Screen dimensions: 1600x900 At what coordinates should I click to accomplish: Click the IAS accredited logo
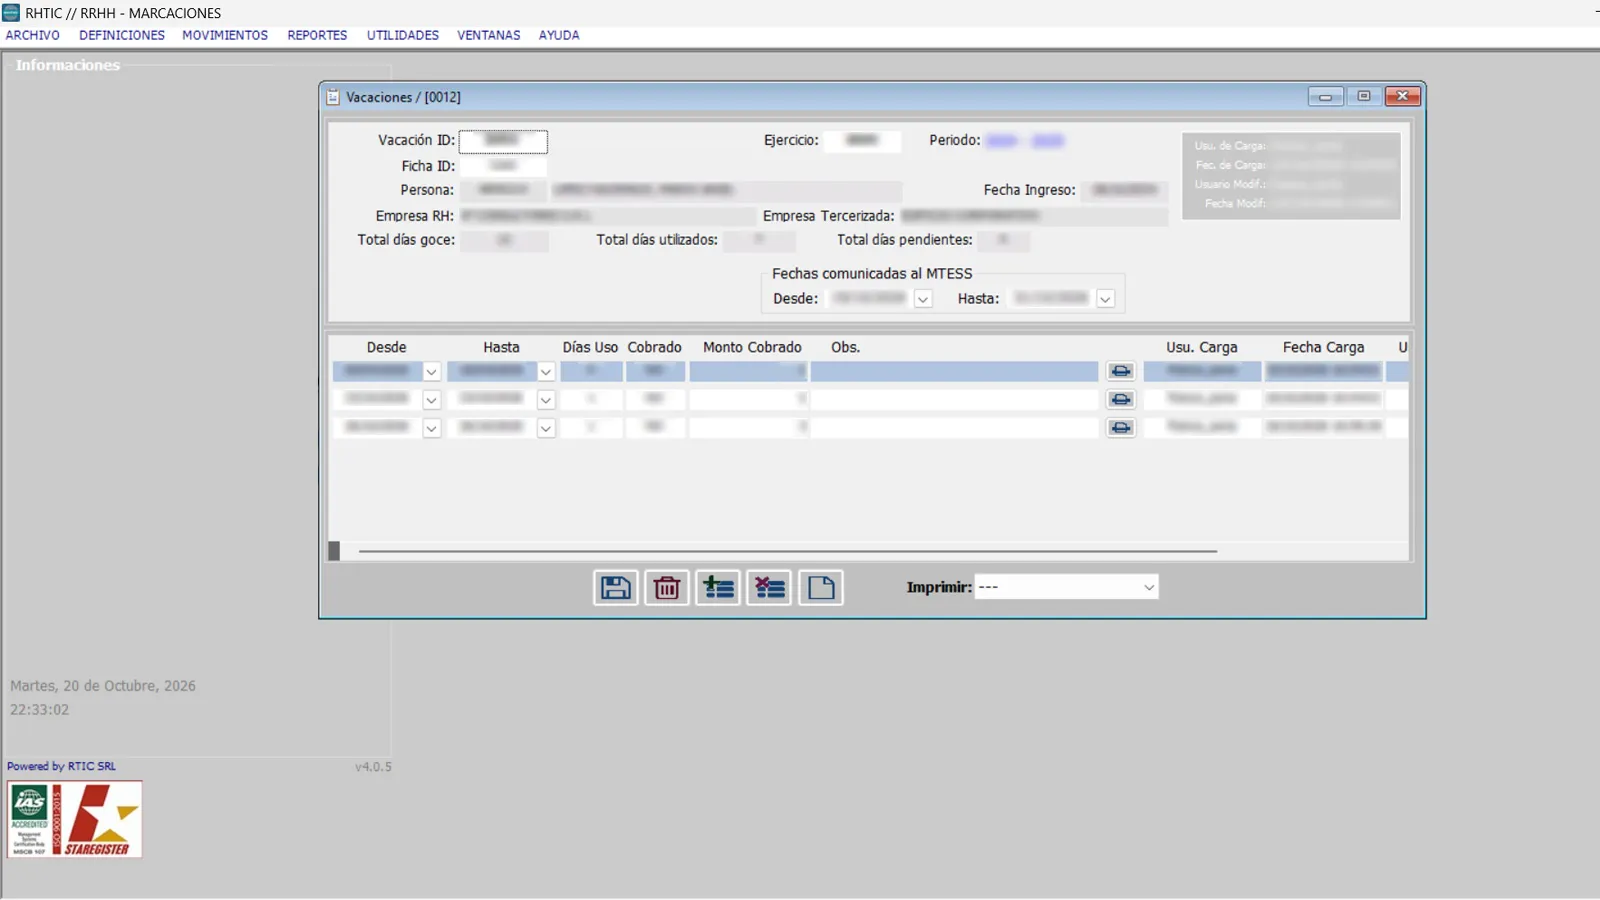tap(30, 820)
